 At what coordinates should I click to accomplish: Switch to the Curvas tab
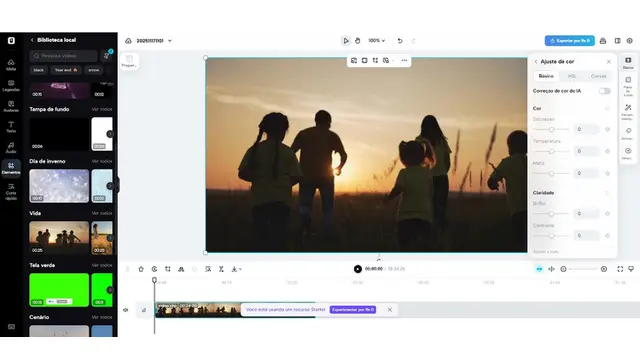point(598,76)
